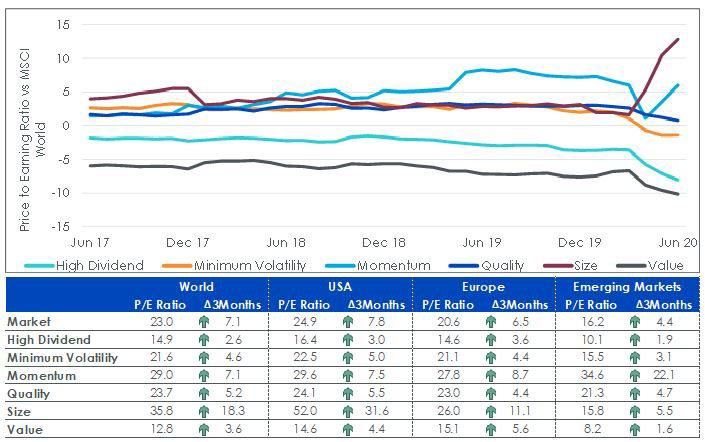This screenshot has width=705, height=442.
Task: Click the USA P/E Ratio subheader
Action: click(x=304, y=305)
